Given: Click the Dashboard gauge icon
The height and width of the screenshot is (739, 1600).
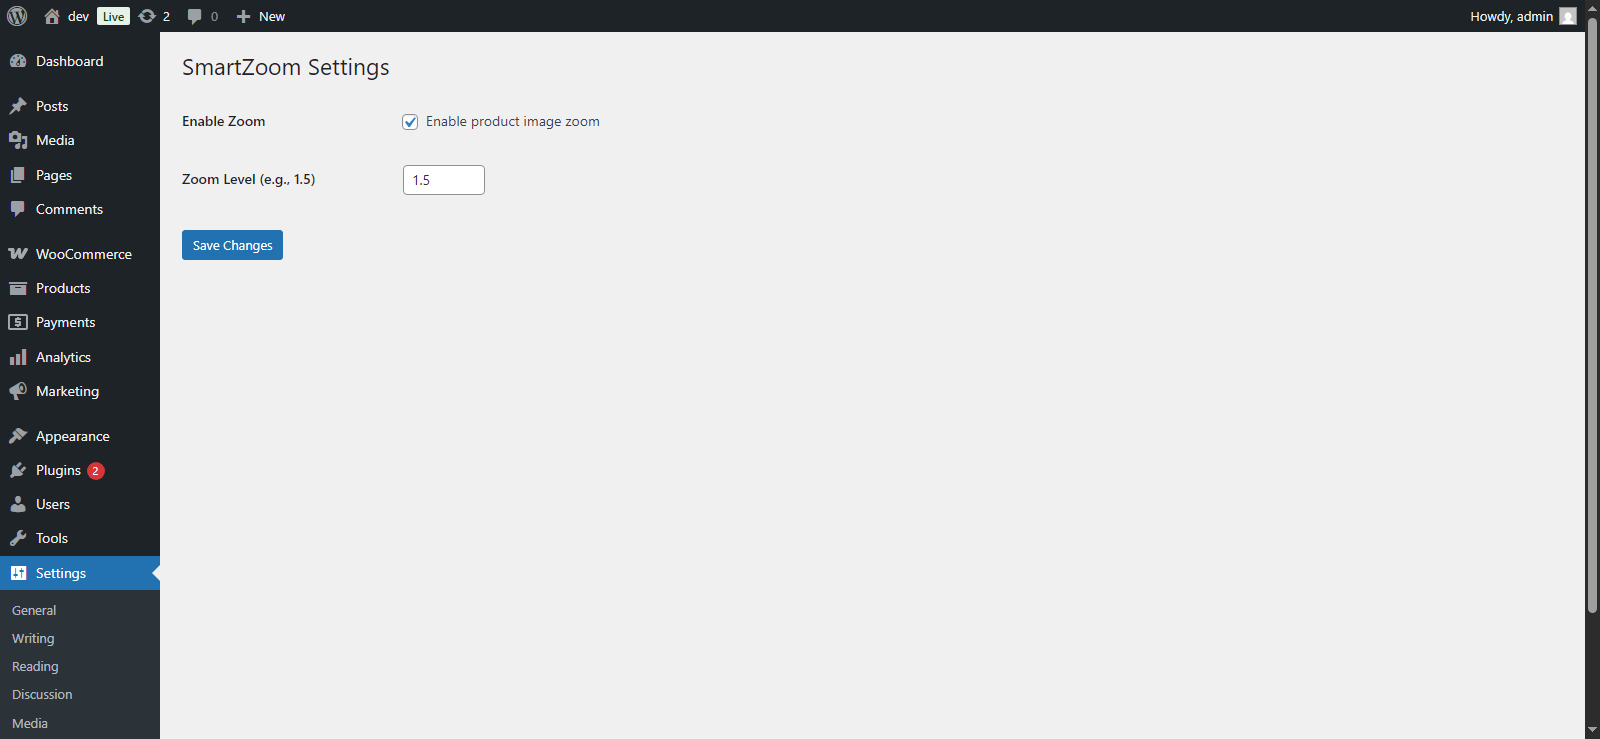Looking at the screenshot, I should pyautogui.click(x=18, y=61).
